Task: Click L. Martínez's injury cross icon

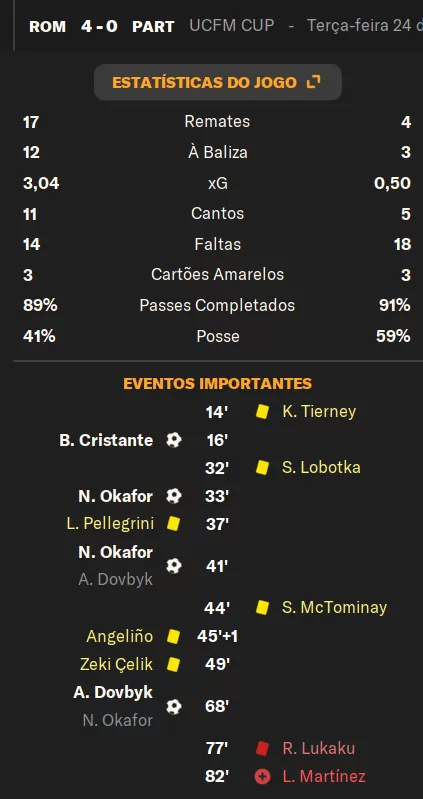Action: pos(262,777)
